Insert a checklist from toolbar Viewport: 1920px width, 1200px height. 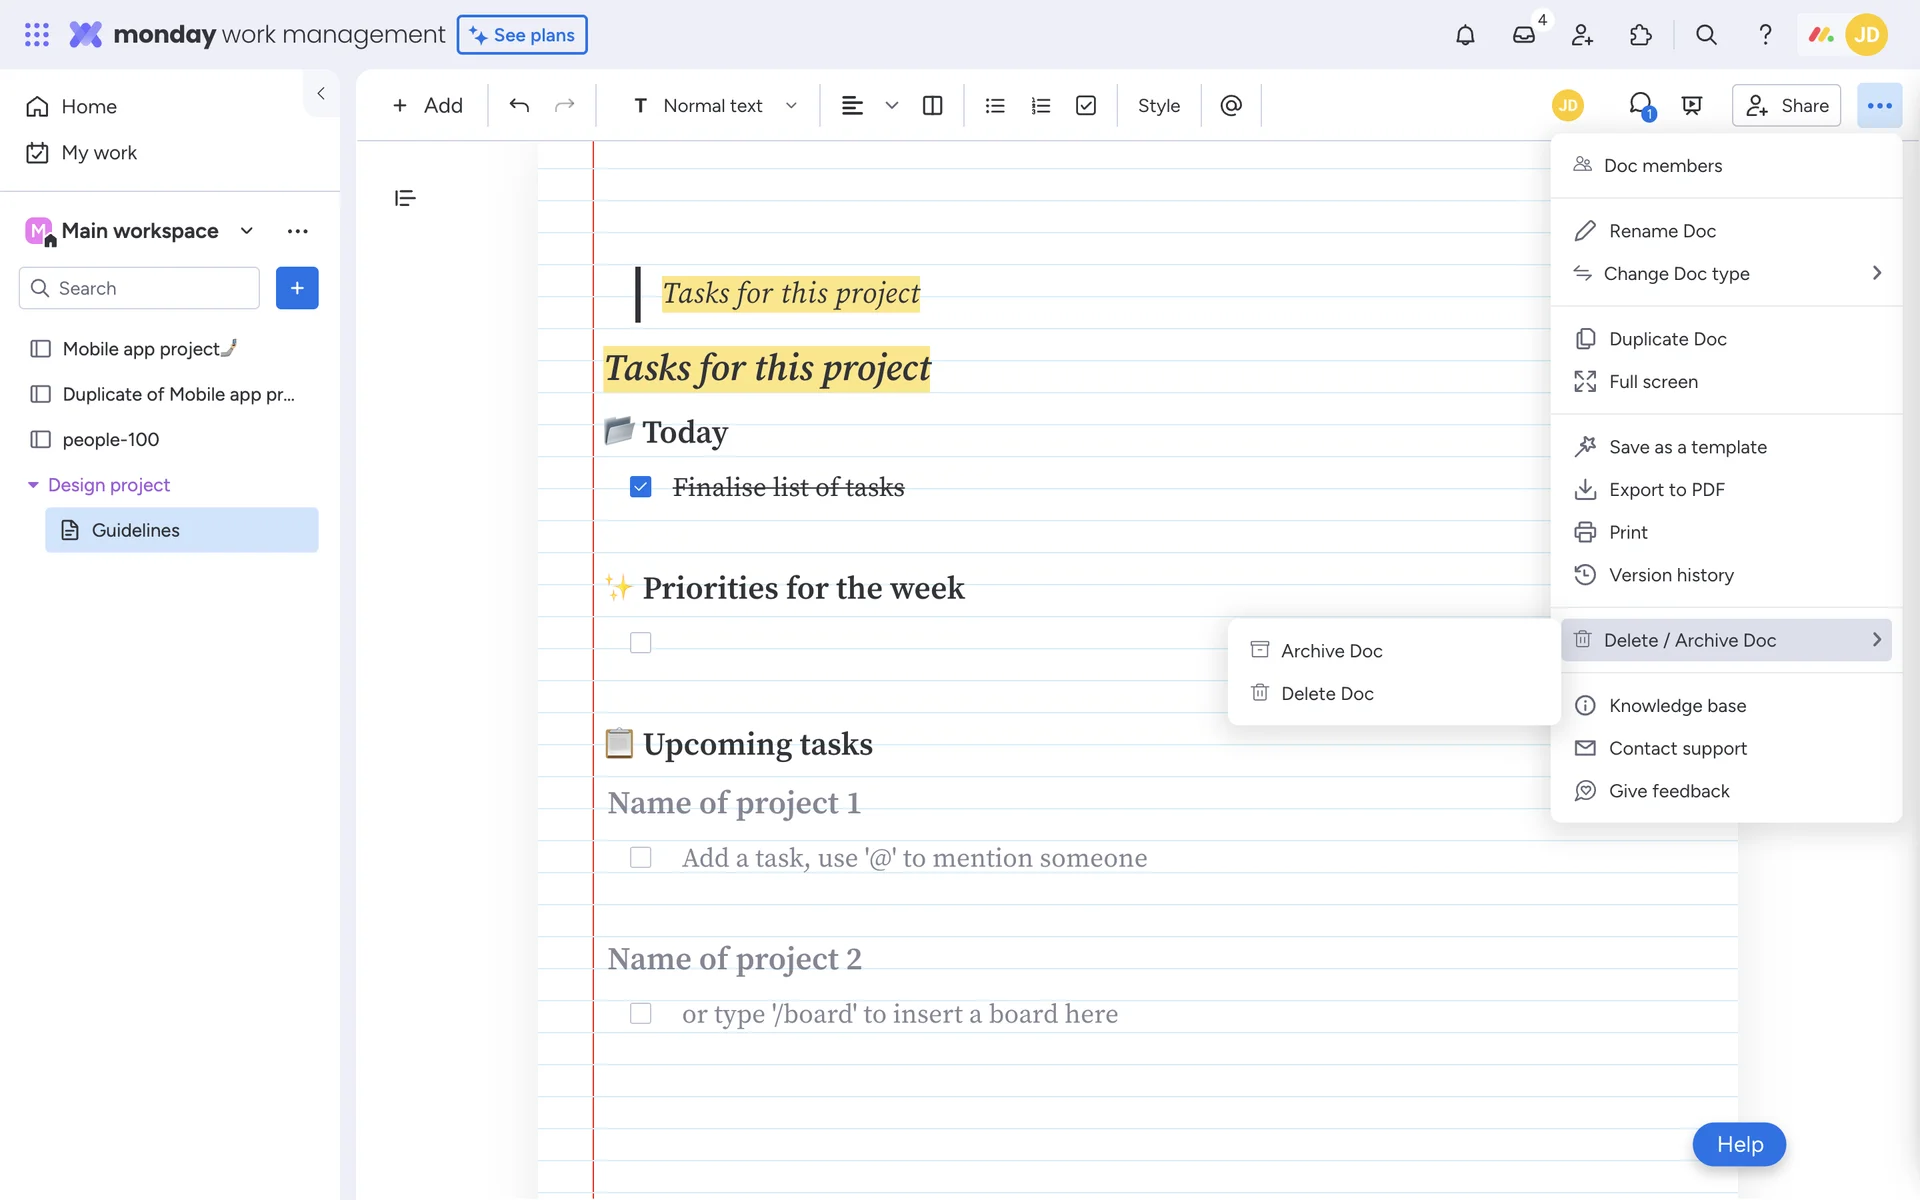(x=1086, y=105)
